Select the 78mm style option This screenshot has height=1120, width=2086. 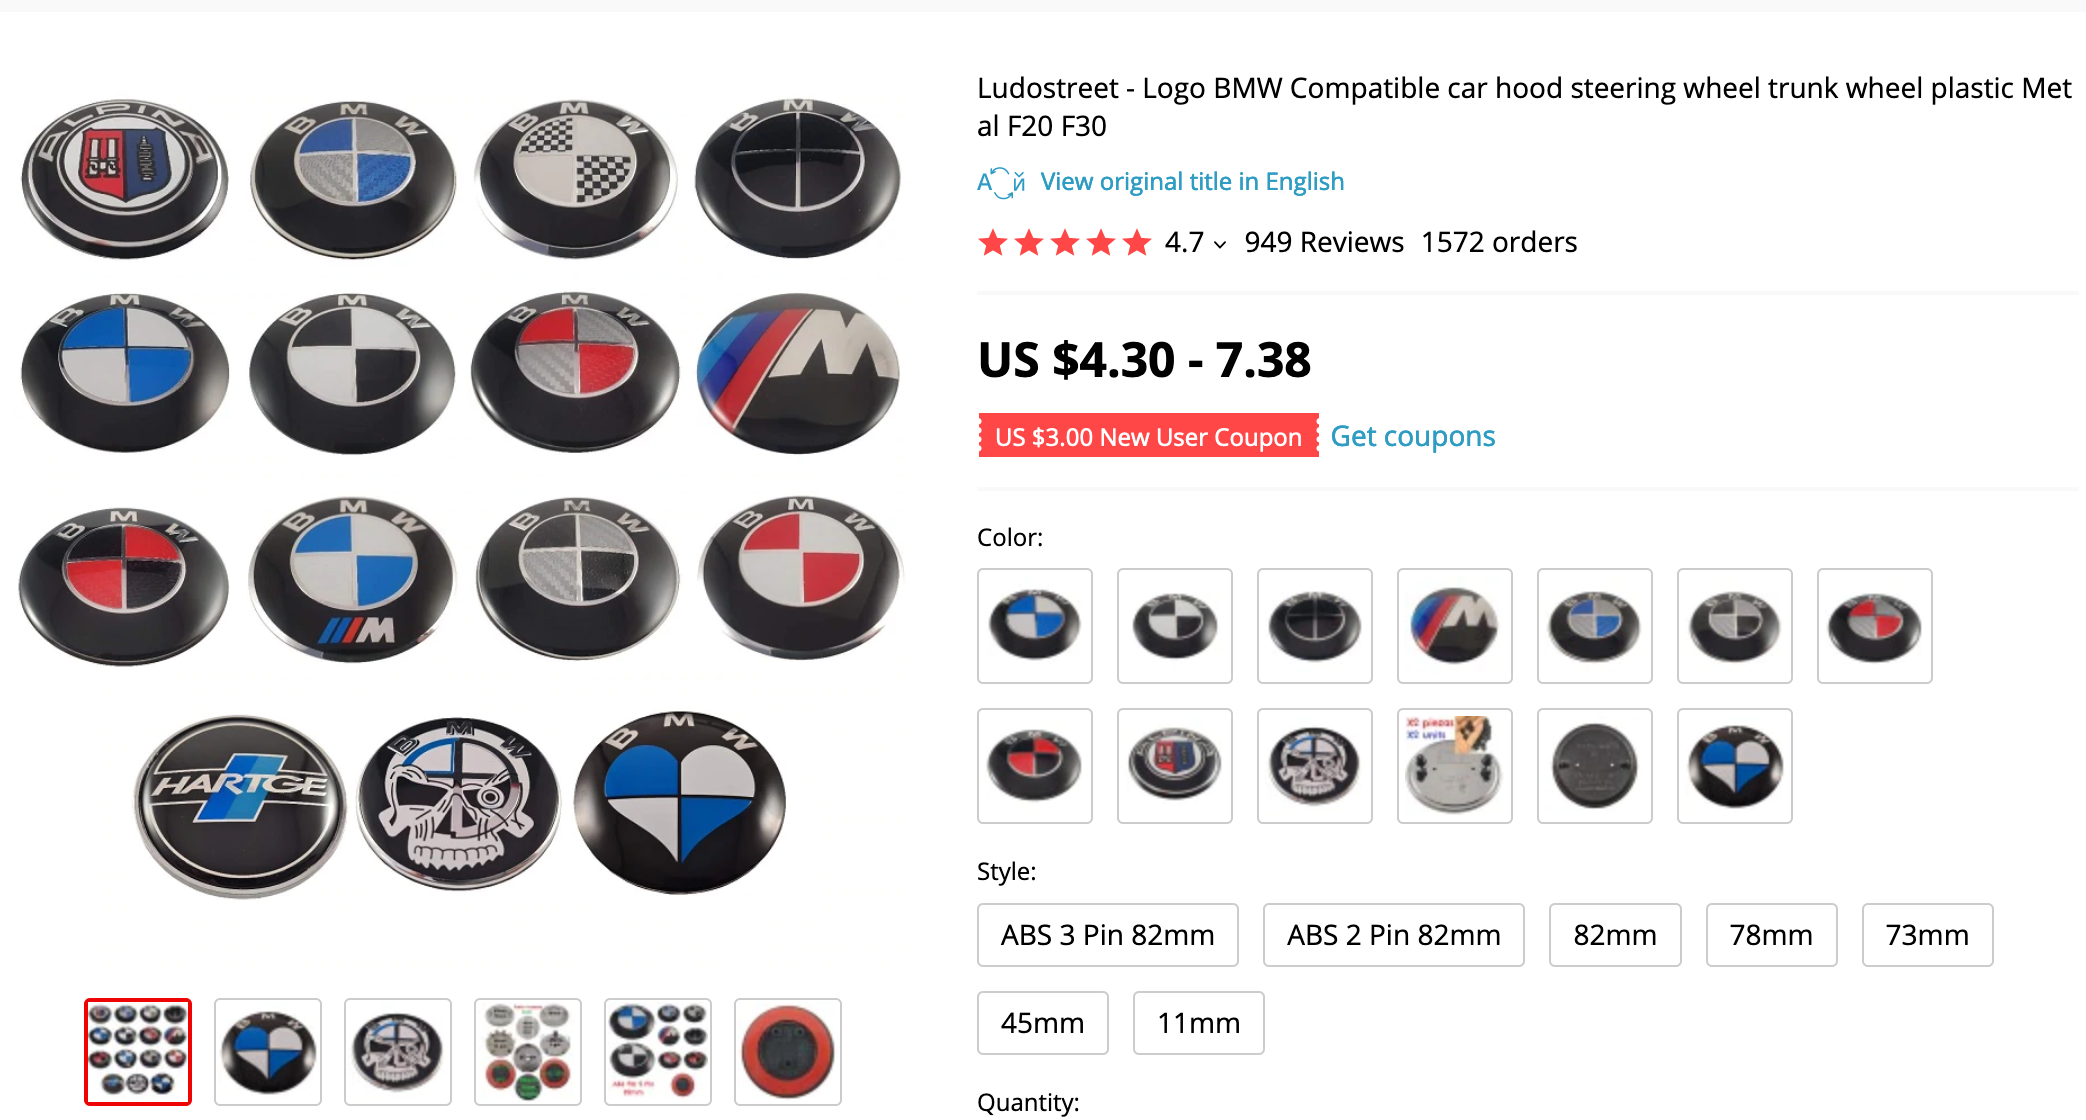[1771, 935]
